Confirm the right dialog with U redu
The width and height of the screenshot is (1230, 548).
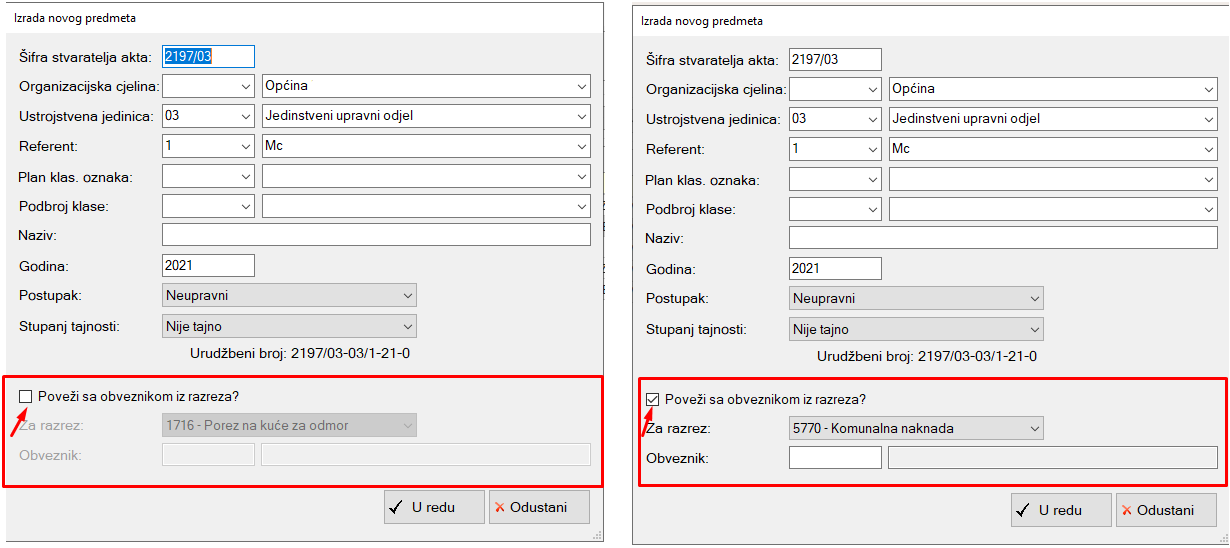coord(1060,510)
